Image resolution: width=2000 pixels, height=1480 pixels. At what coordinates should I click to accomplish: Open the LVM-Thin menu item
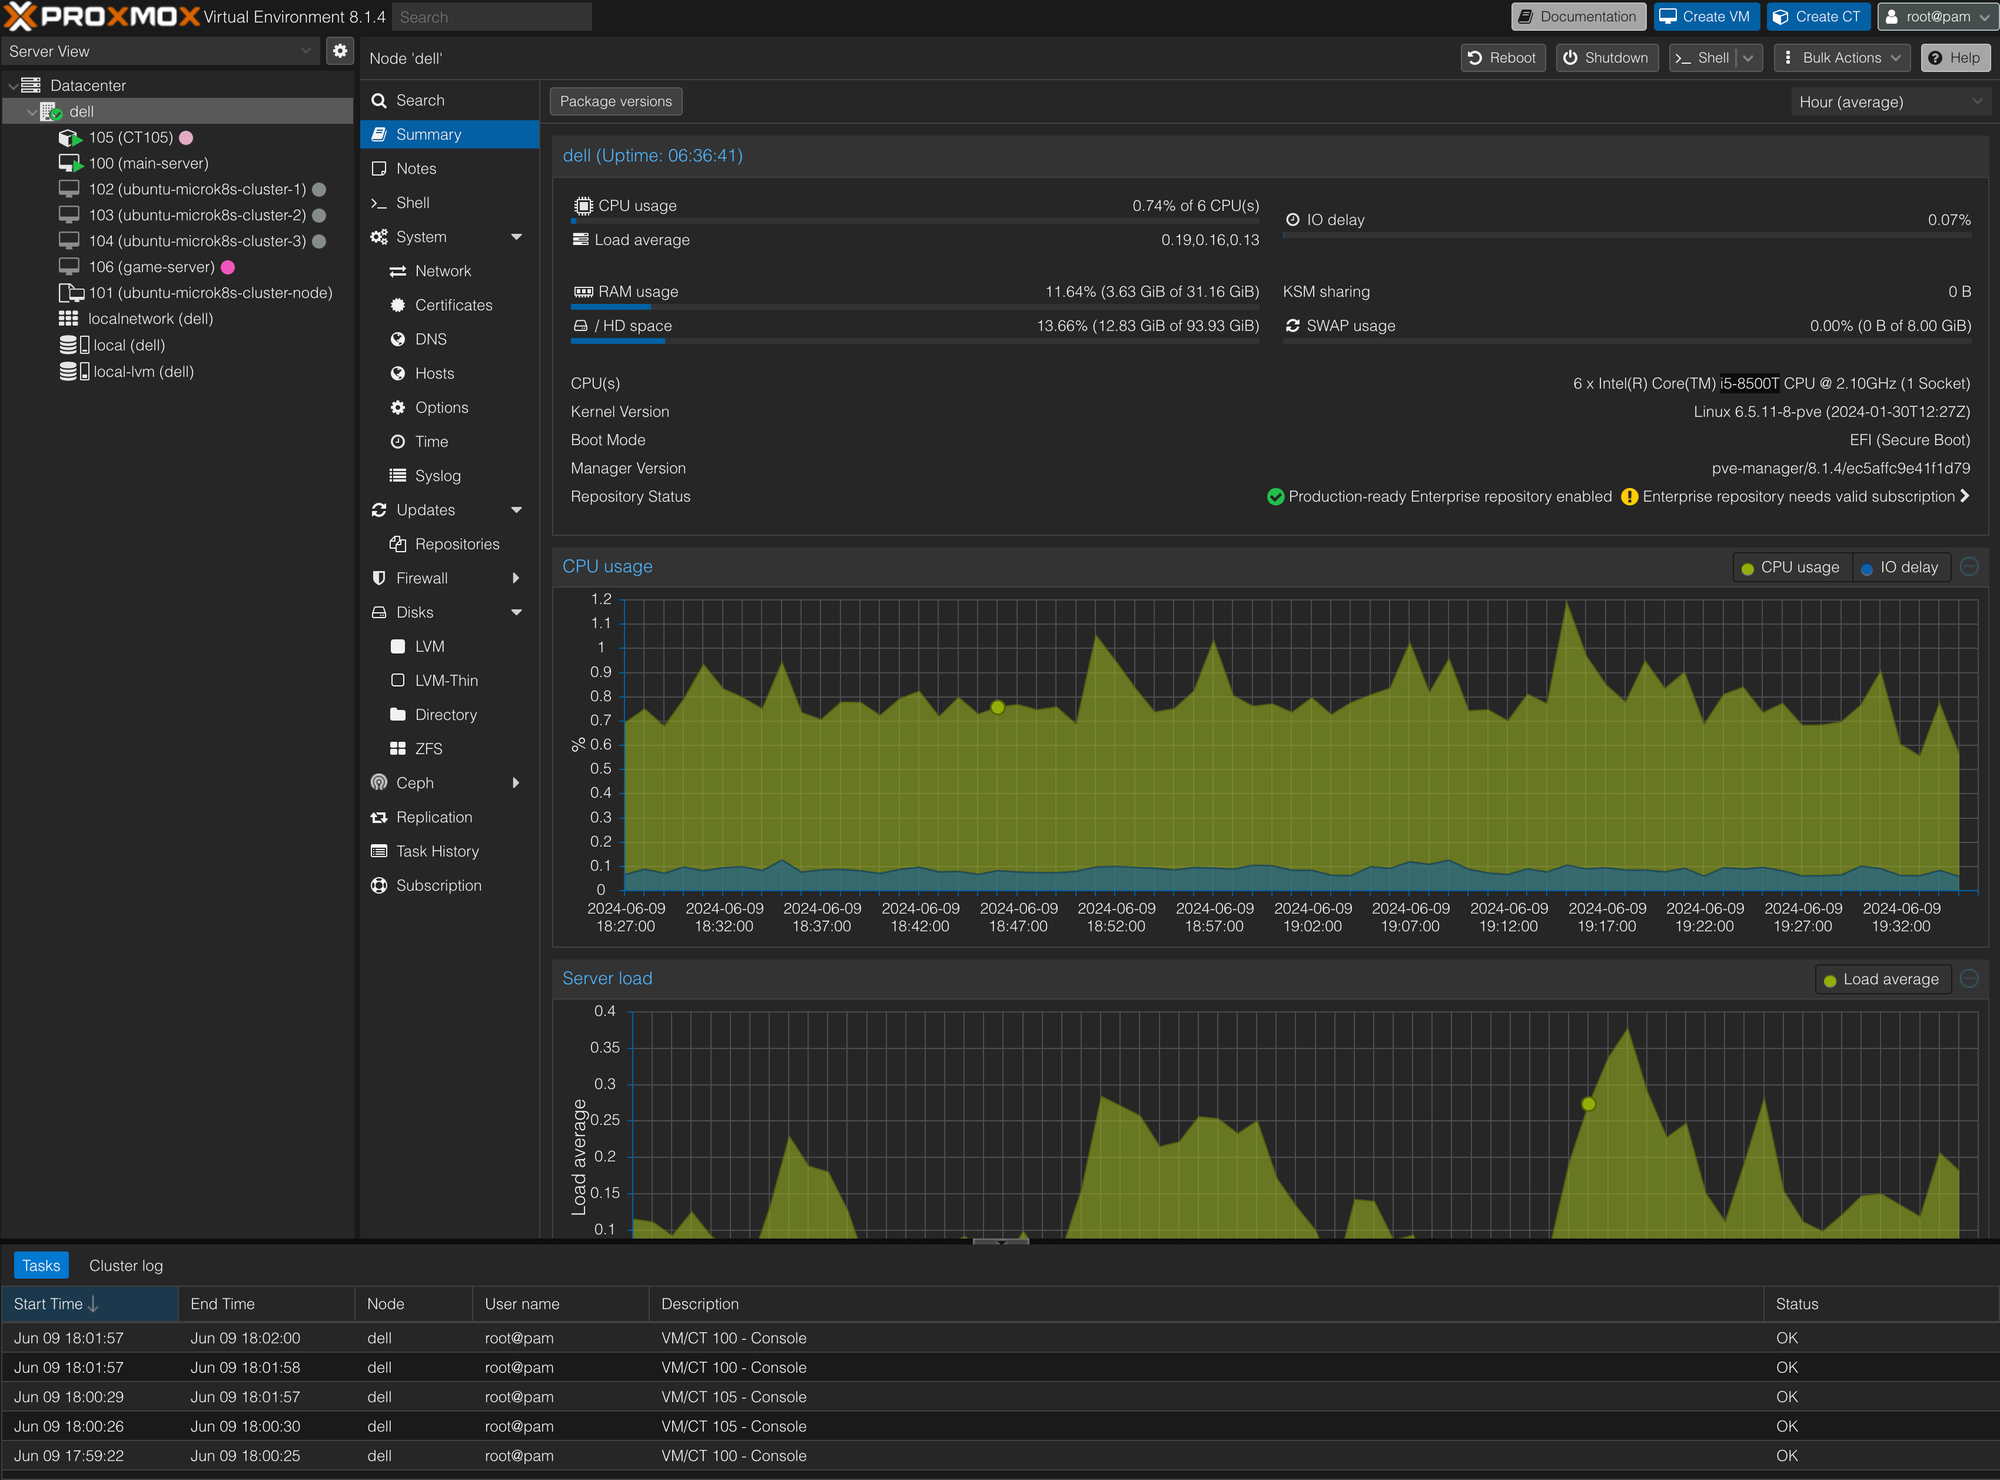pos(450,681)
